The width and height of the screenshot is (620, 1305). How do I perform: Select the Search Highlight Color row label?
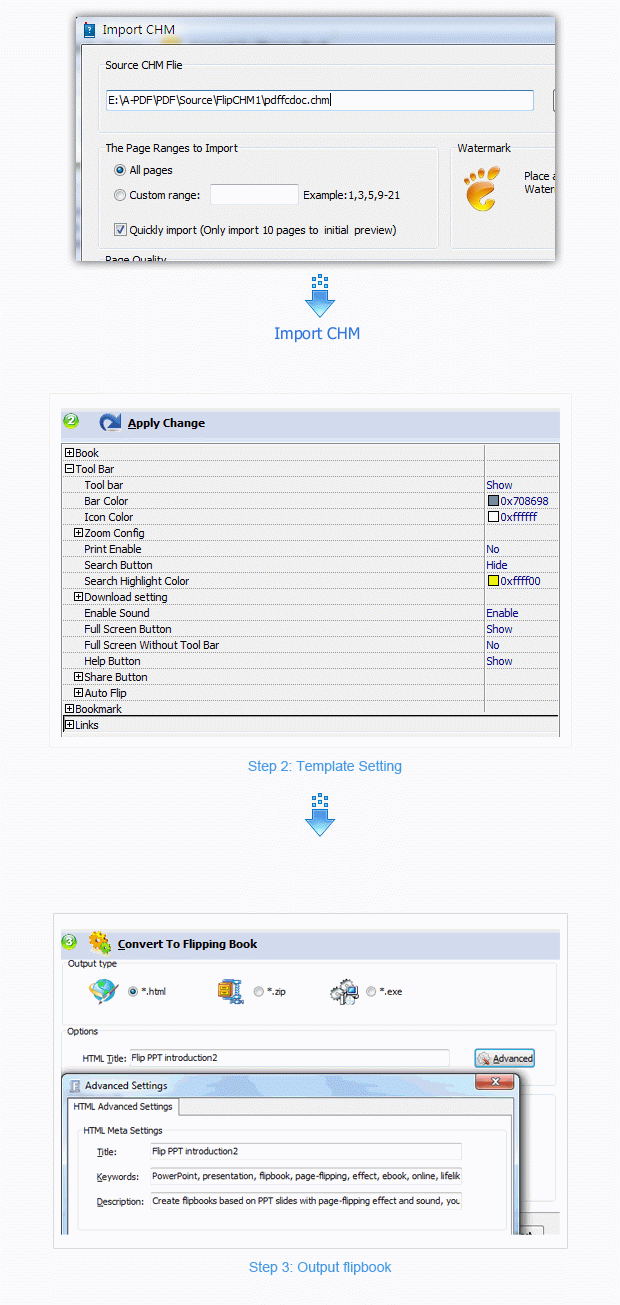click(136, 581)
